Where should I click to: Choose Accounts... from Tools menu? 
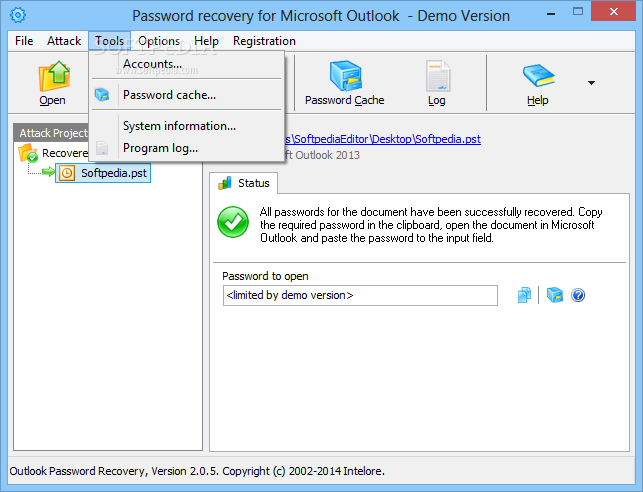[x=187, y=64]
